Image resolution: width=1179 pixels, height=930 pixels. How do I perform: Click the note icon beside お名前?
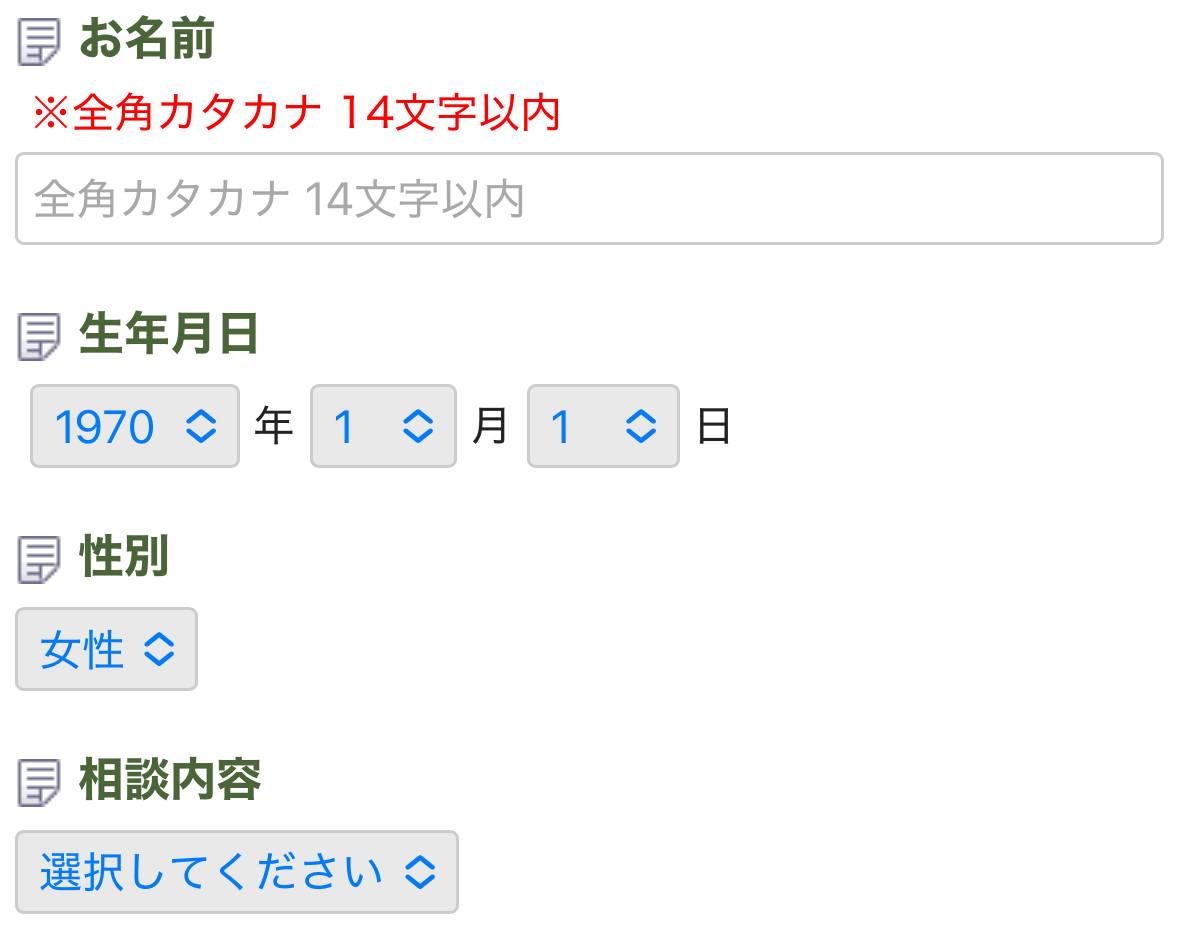(38, 43)
